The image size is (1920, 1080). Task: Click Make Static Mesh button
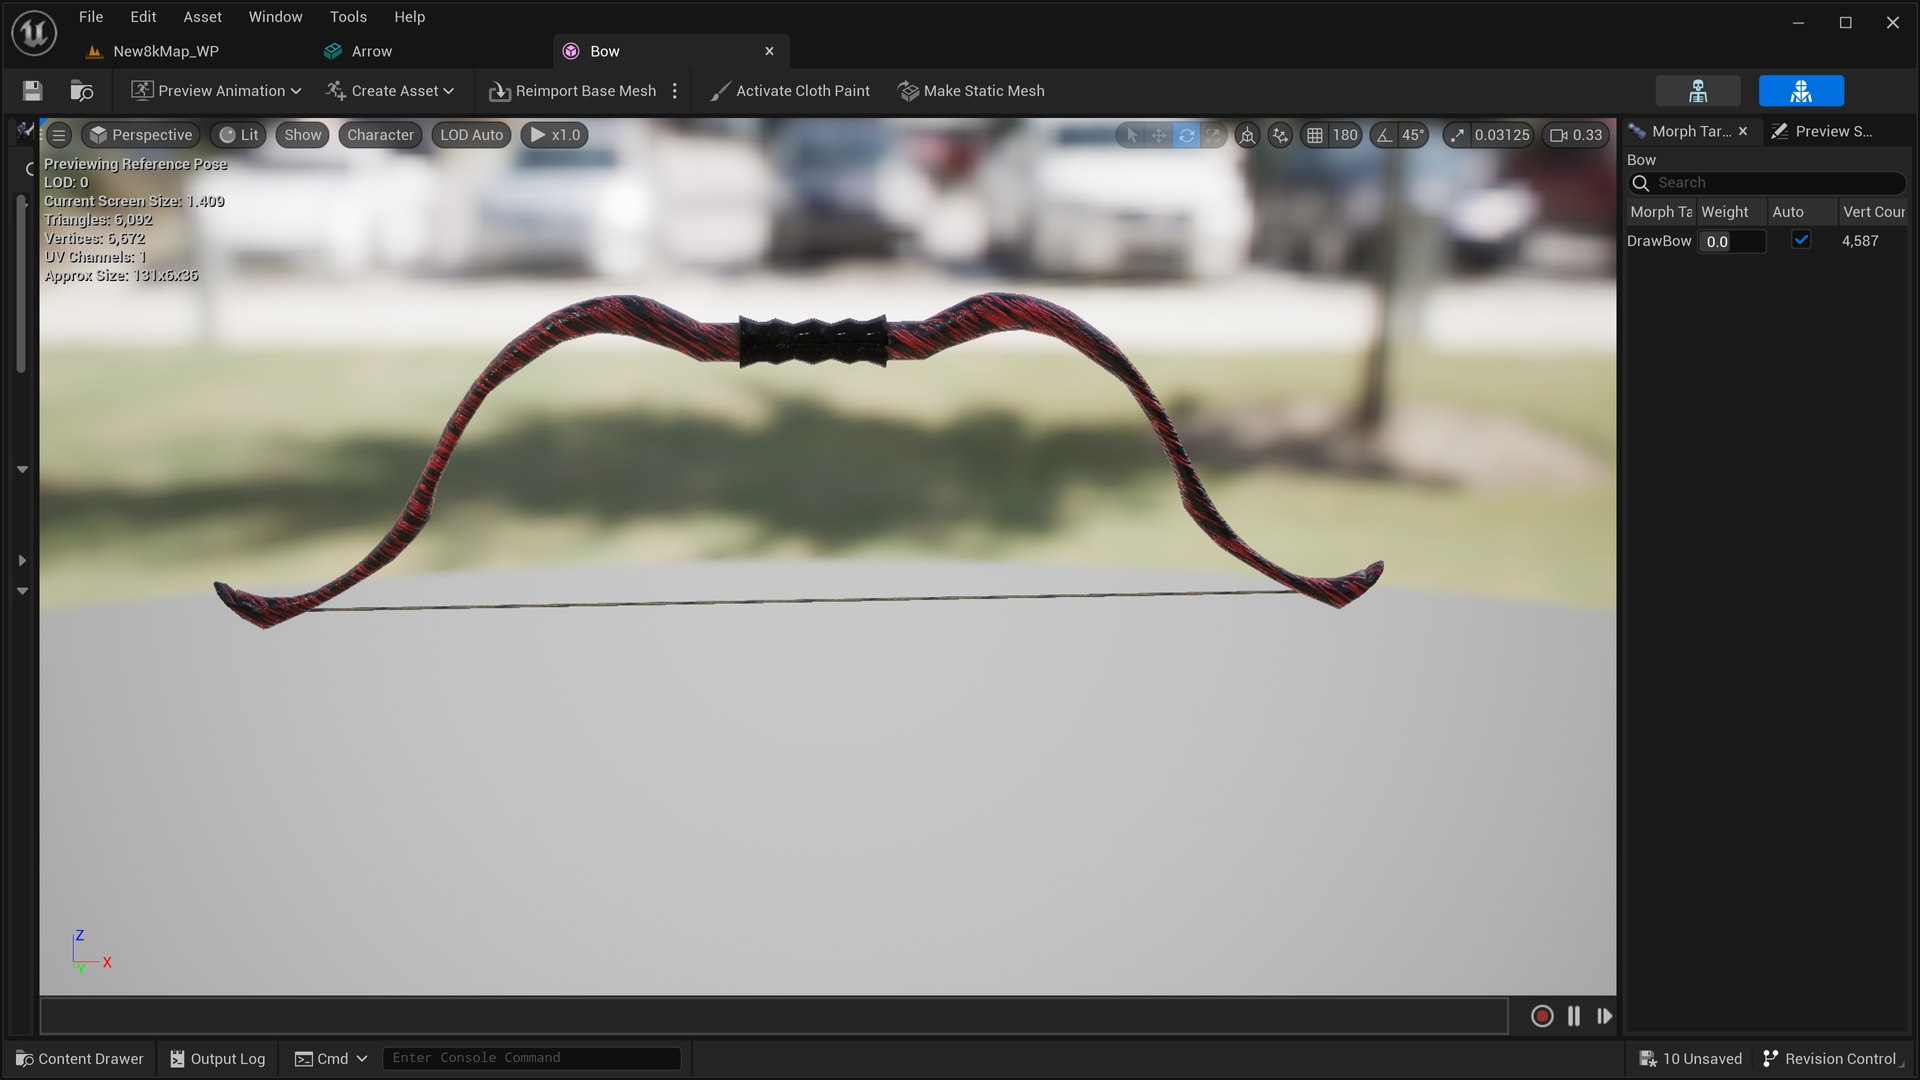971,91
